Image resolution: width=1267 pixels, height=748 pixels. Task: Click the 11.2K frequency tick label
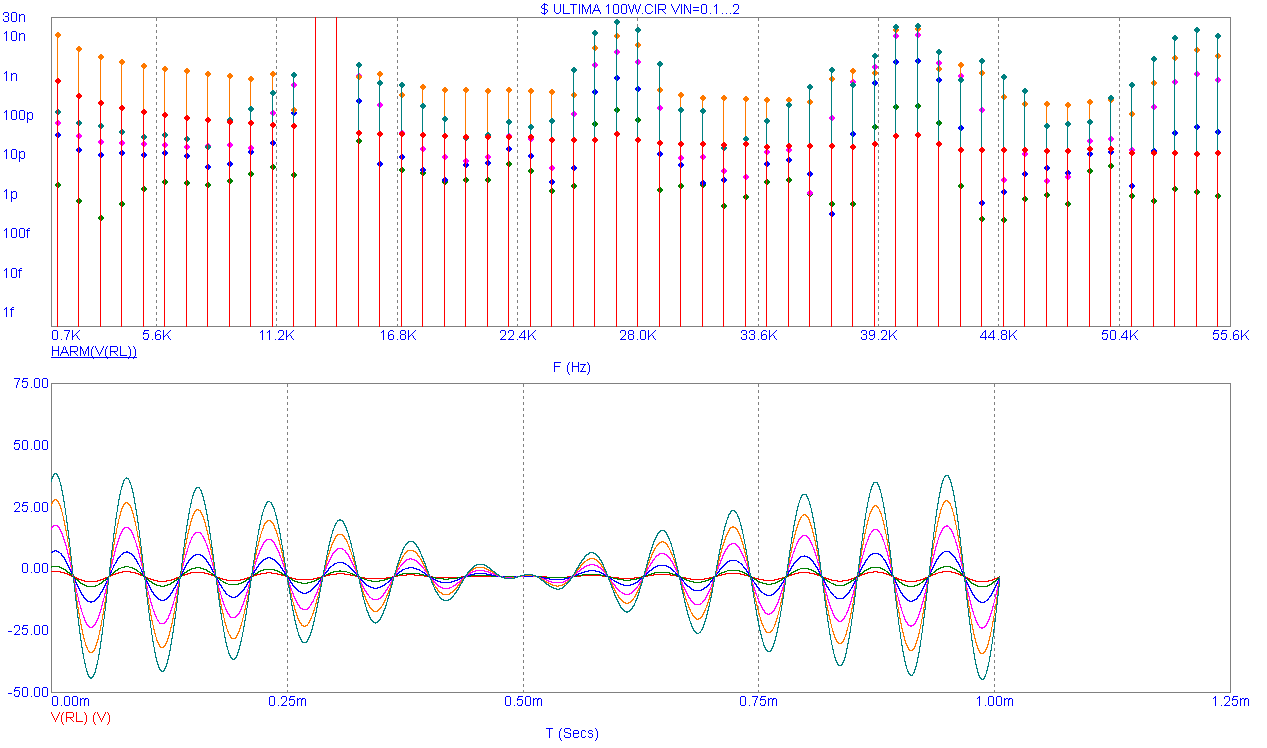pyautogui.click(x=276, y=335)
